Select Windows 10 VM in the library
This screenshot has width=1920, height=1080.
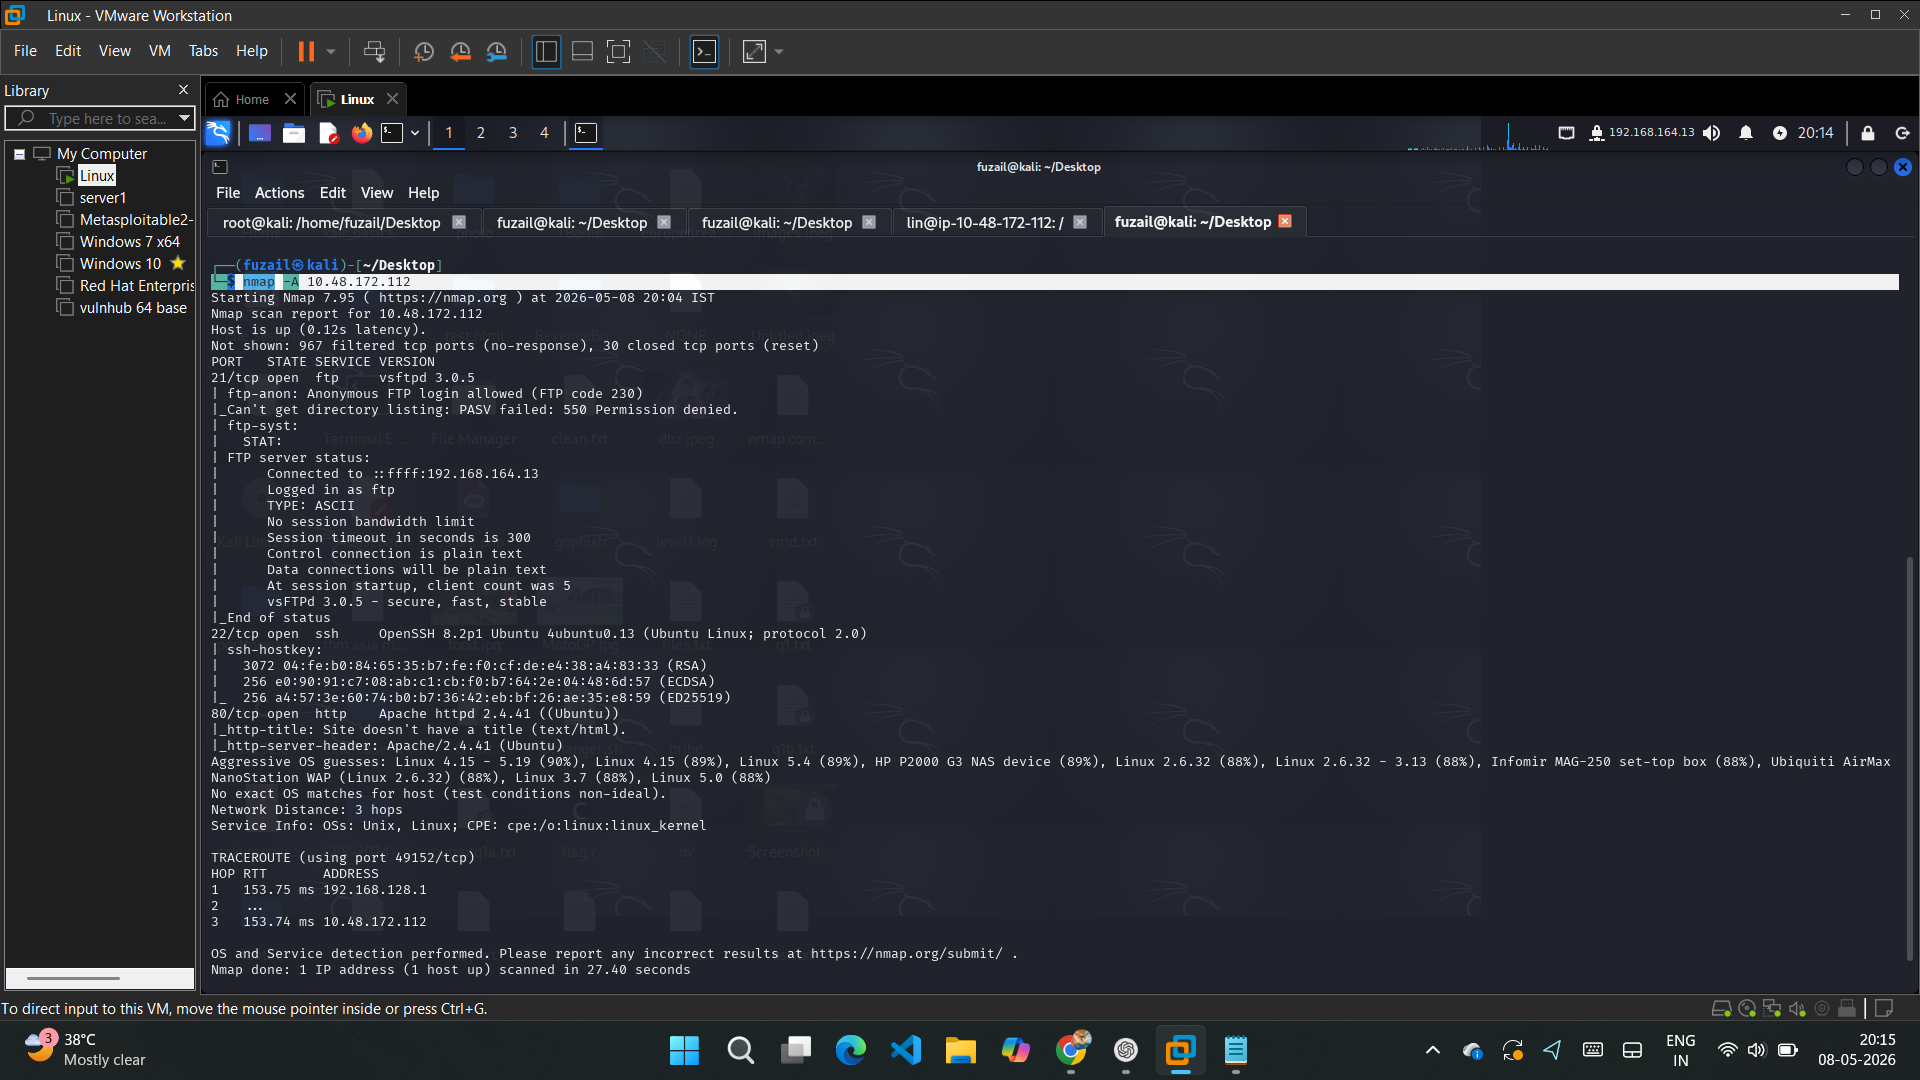[120, 264]
